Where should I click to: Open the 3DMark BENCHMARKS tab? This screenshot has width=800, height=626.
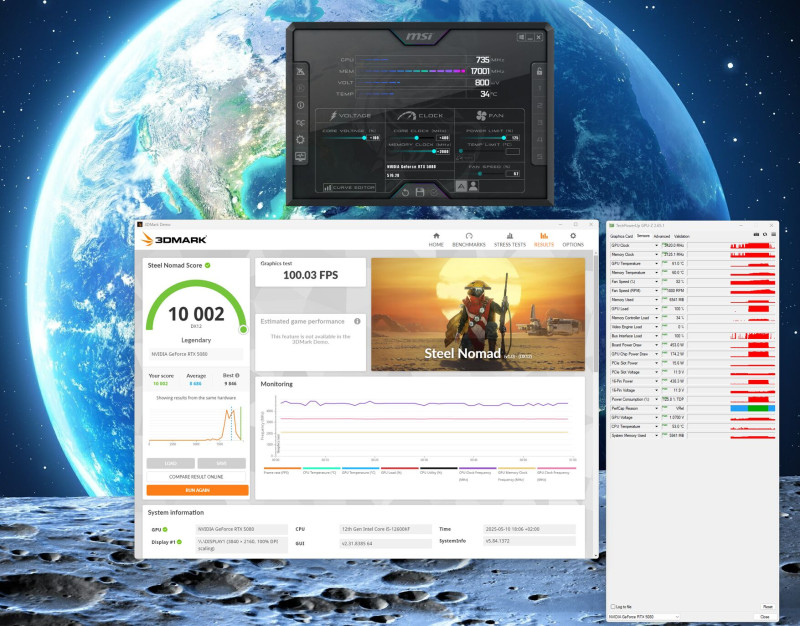coord(469,240)
